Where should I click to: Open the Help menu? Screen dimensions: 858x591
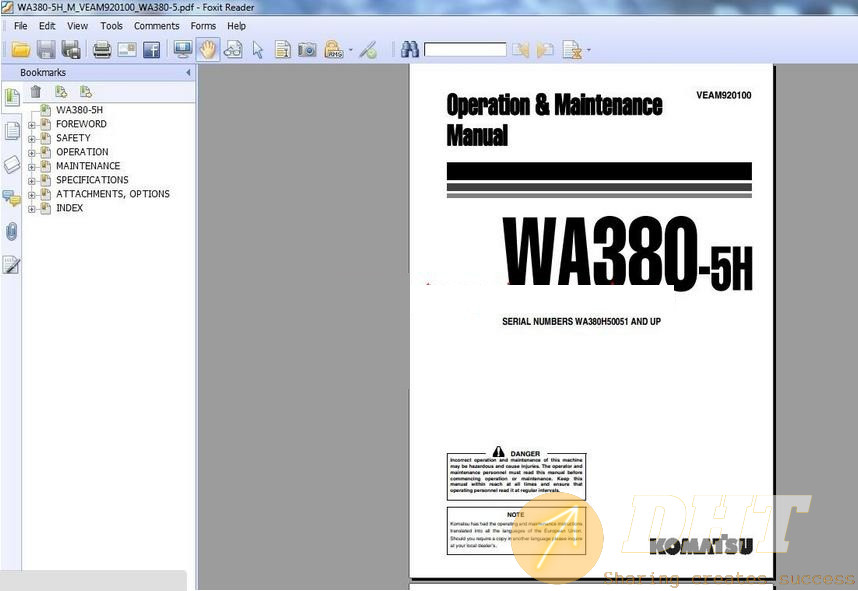pos(236,26)
